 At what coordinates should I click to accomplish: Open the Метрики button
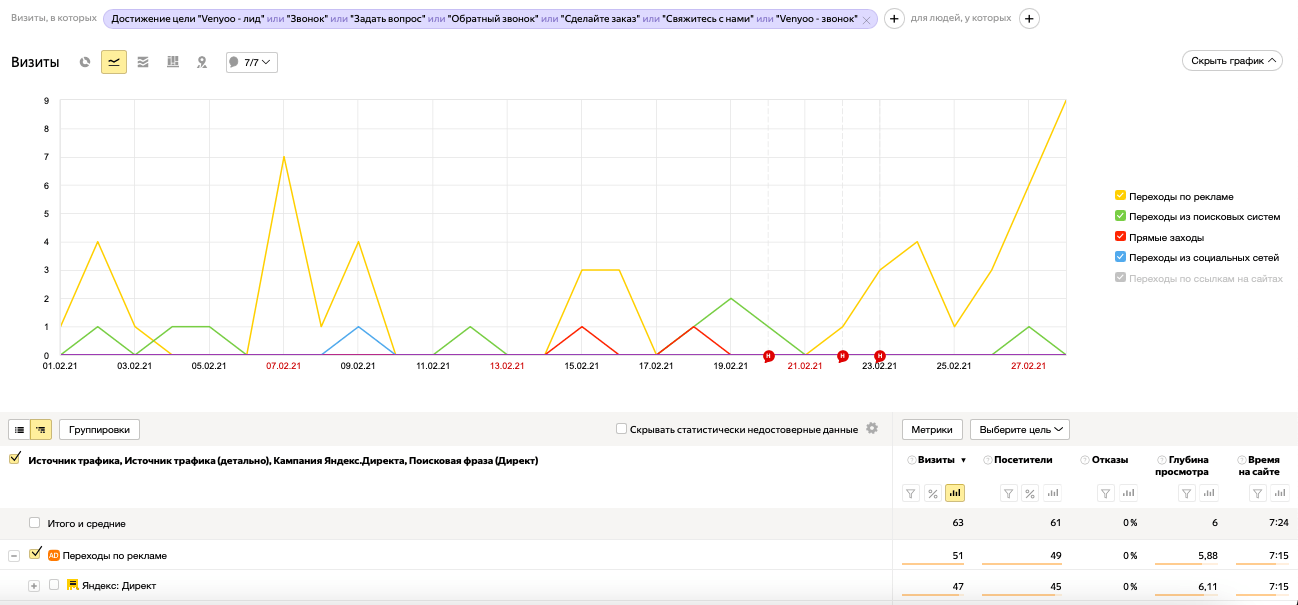932,429
